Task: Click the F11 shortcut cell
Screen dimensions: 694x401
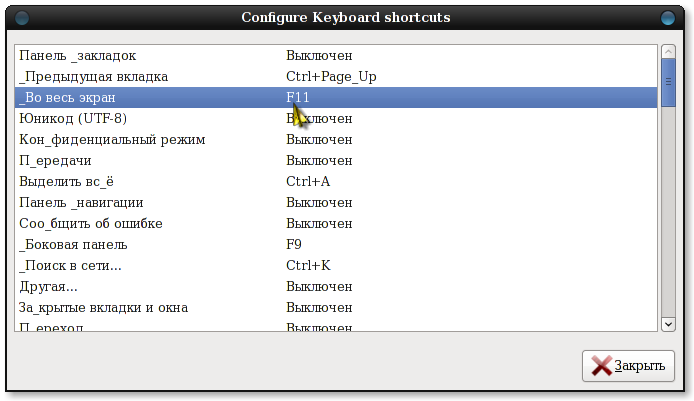Action: 297,97
